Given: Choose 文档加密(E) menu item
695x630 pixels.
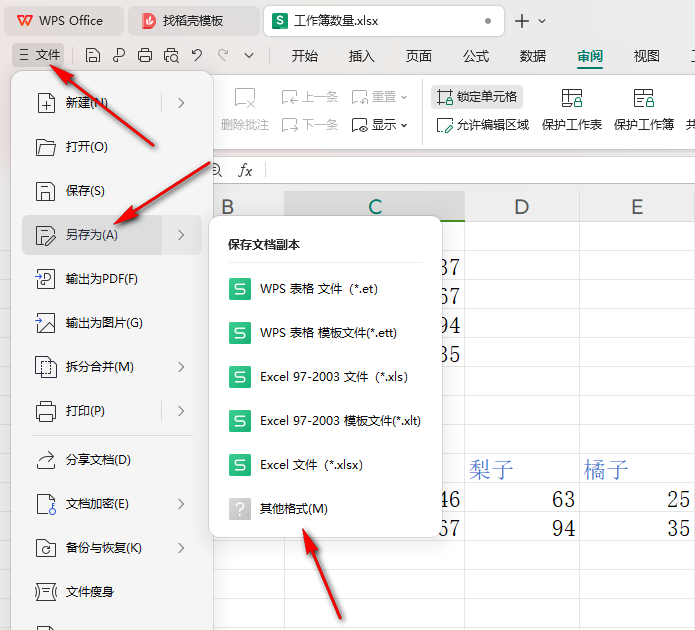Looking at the screenshot, I should 112,504.
